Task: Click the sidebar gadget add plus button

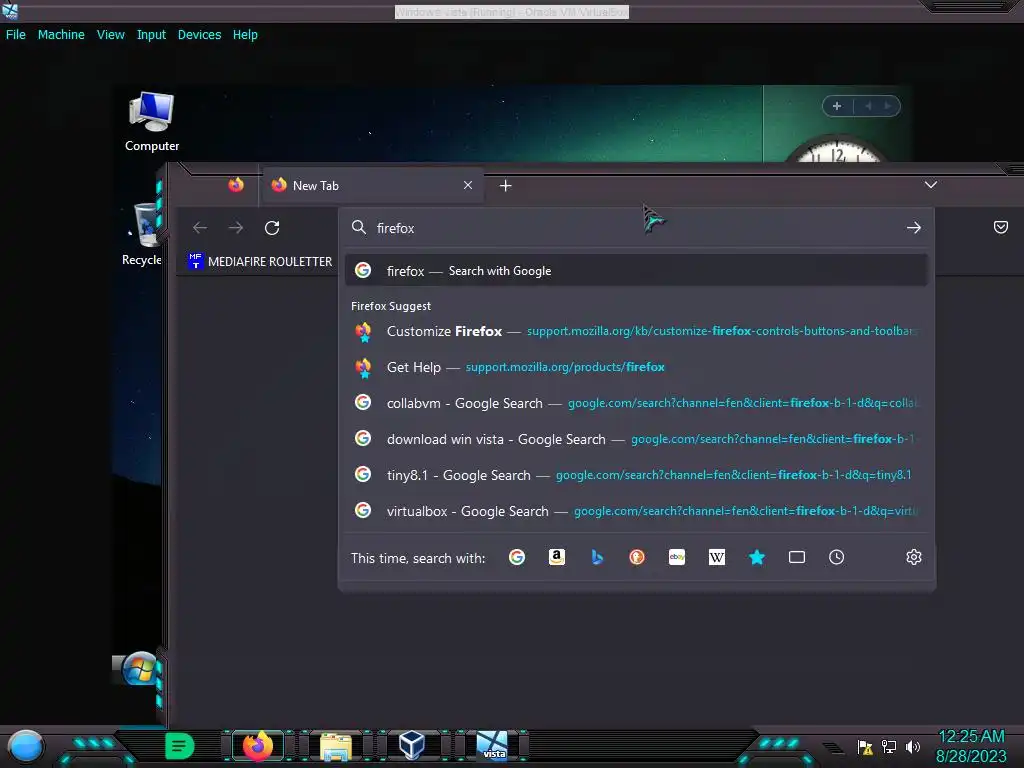Action: tap(837, 106)
